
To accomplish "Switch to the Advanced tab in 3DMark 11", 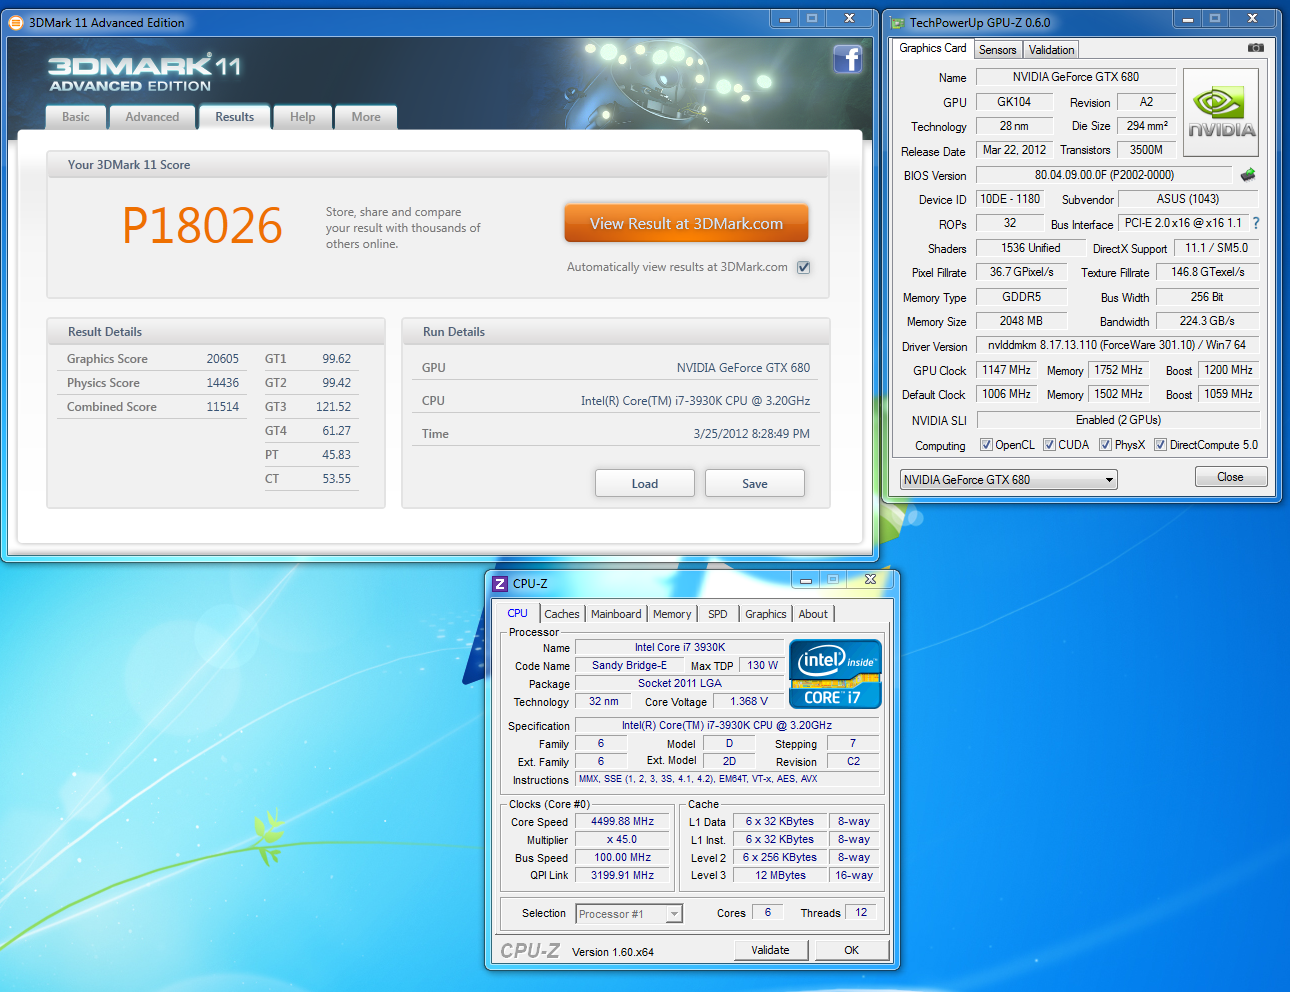I will coord(152,117).
